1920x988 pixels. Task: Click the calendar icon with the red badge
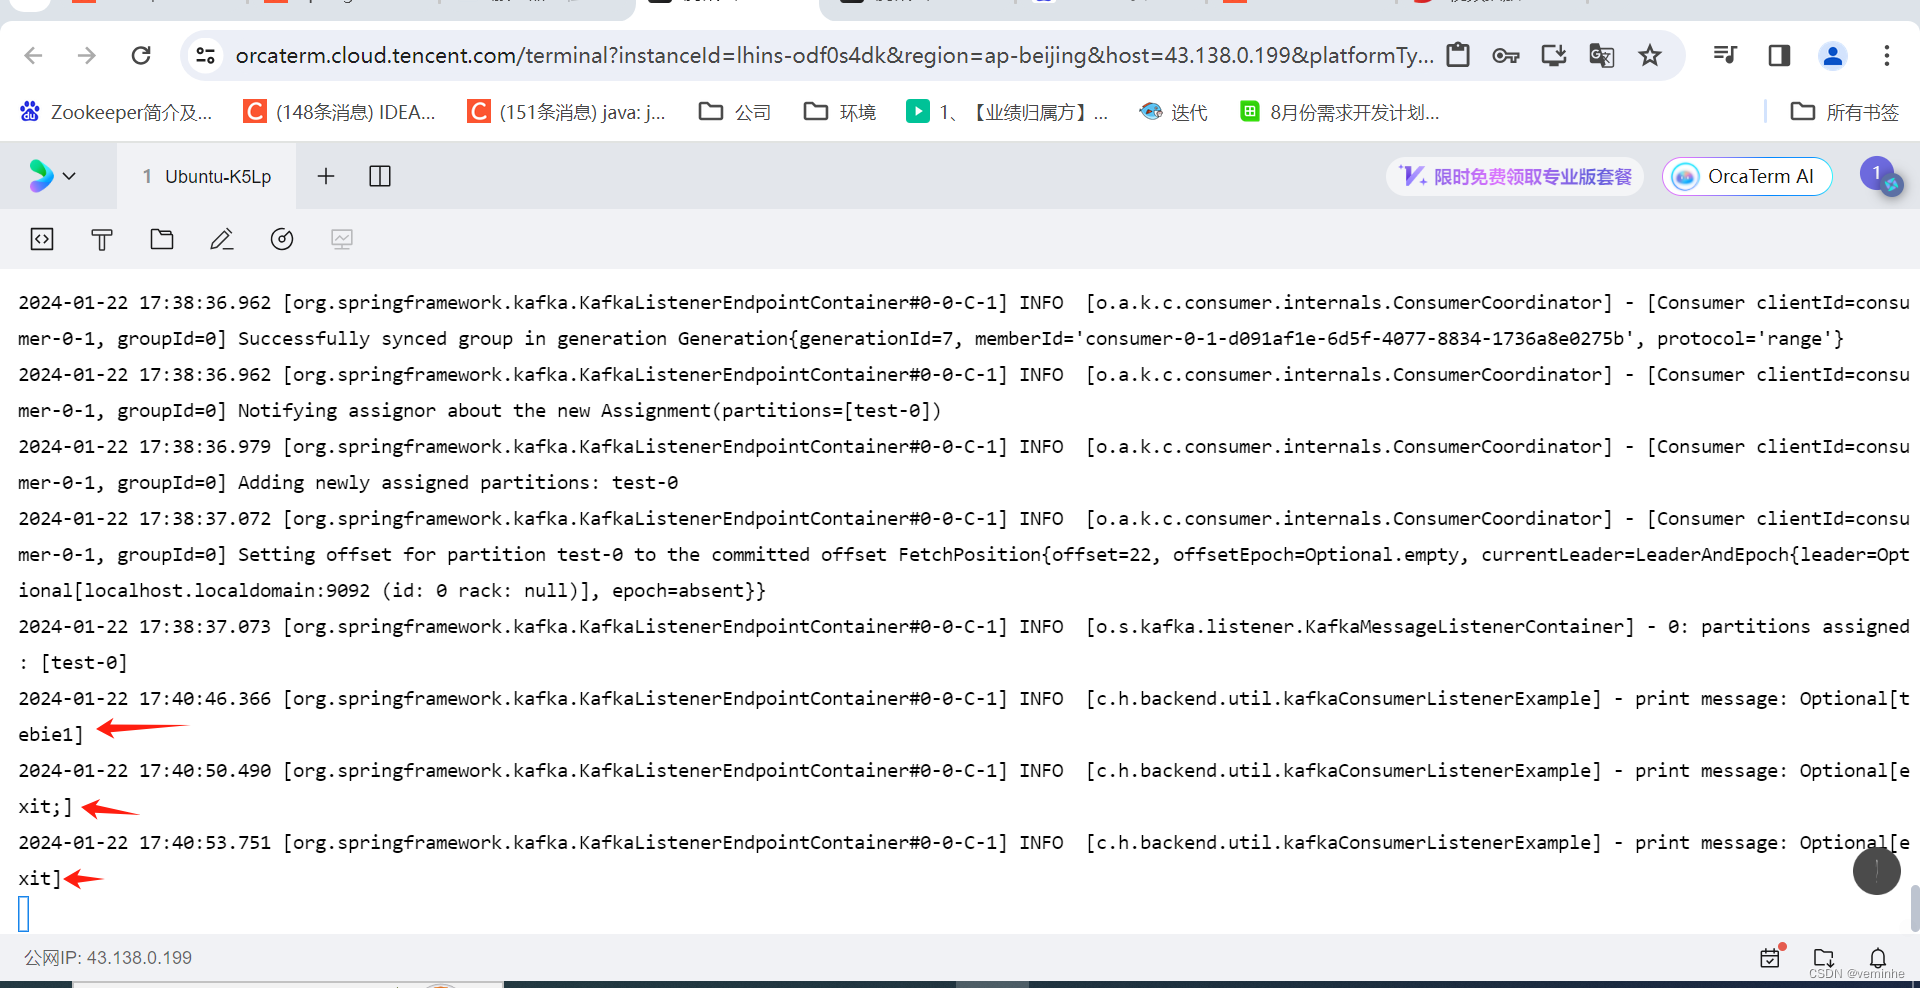[x=1770, y=957]
